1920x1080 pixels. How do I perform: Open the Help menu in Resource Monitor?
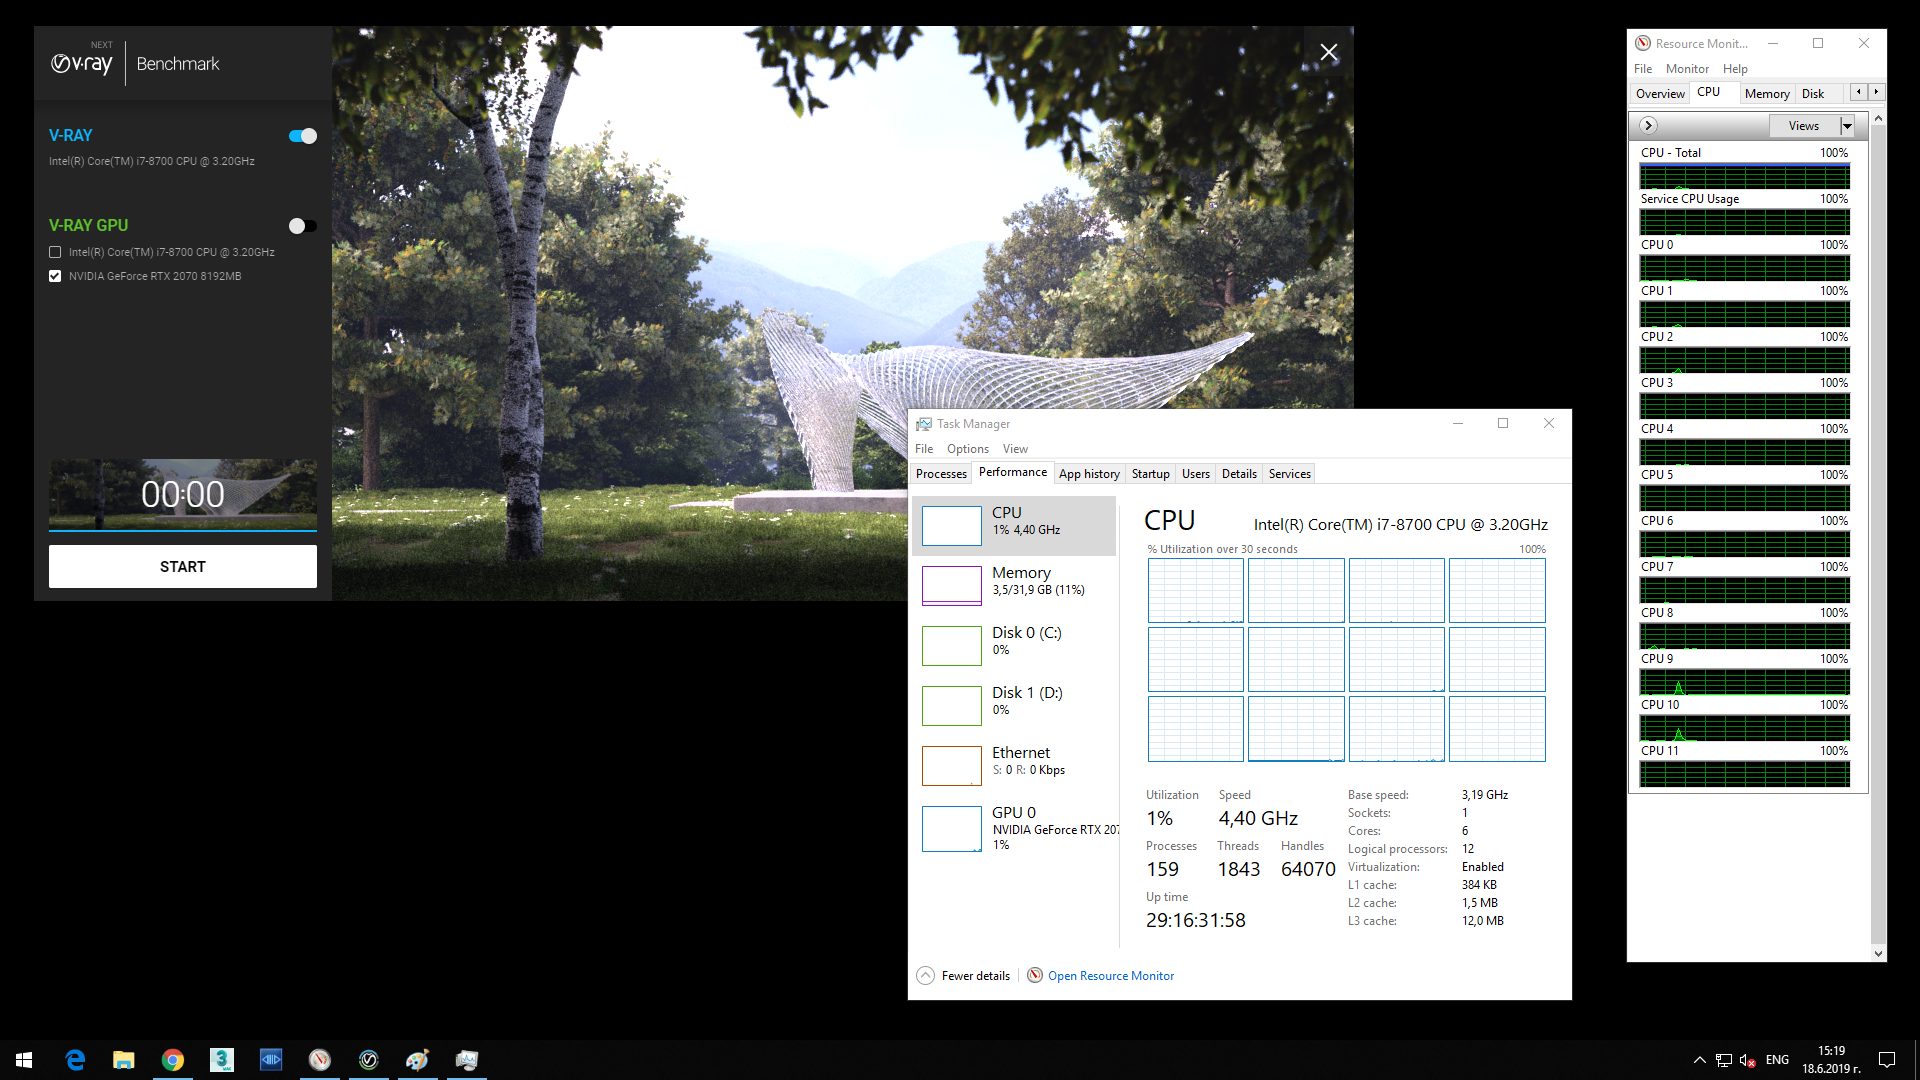click(1735, 69)
